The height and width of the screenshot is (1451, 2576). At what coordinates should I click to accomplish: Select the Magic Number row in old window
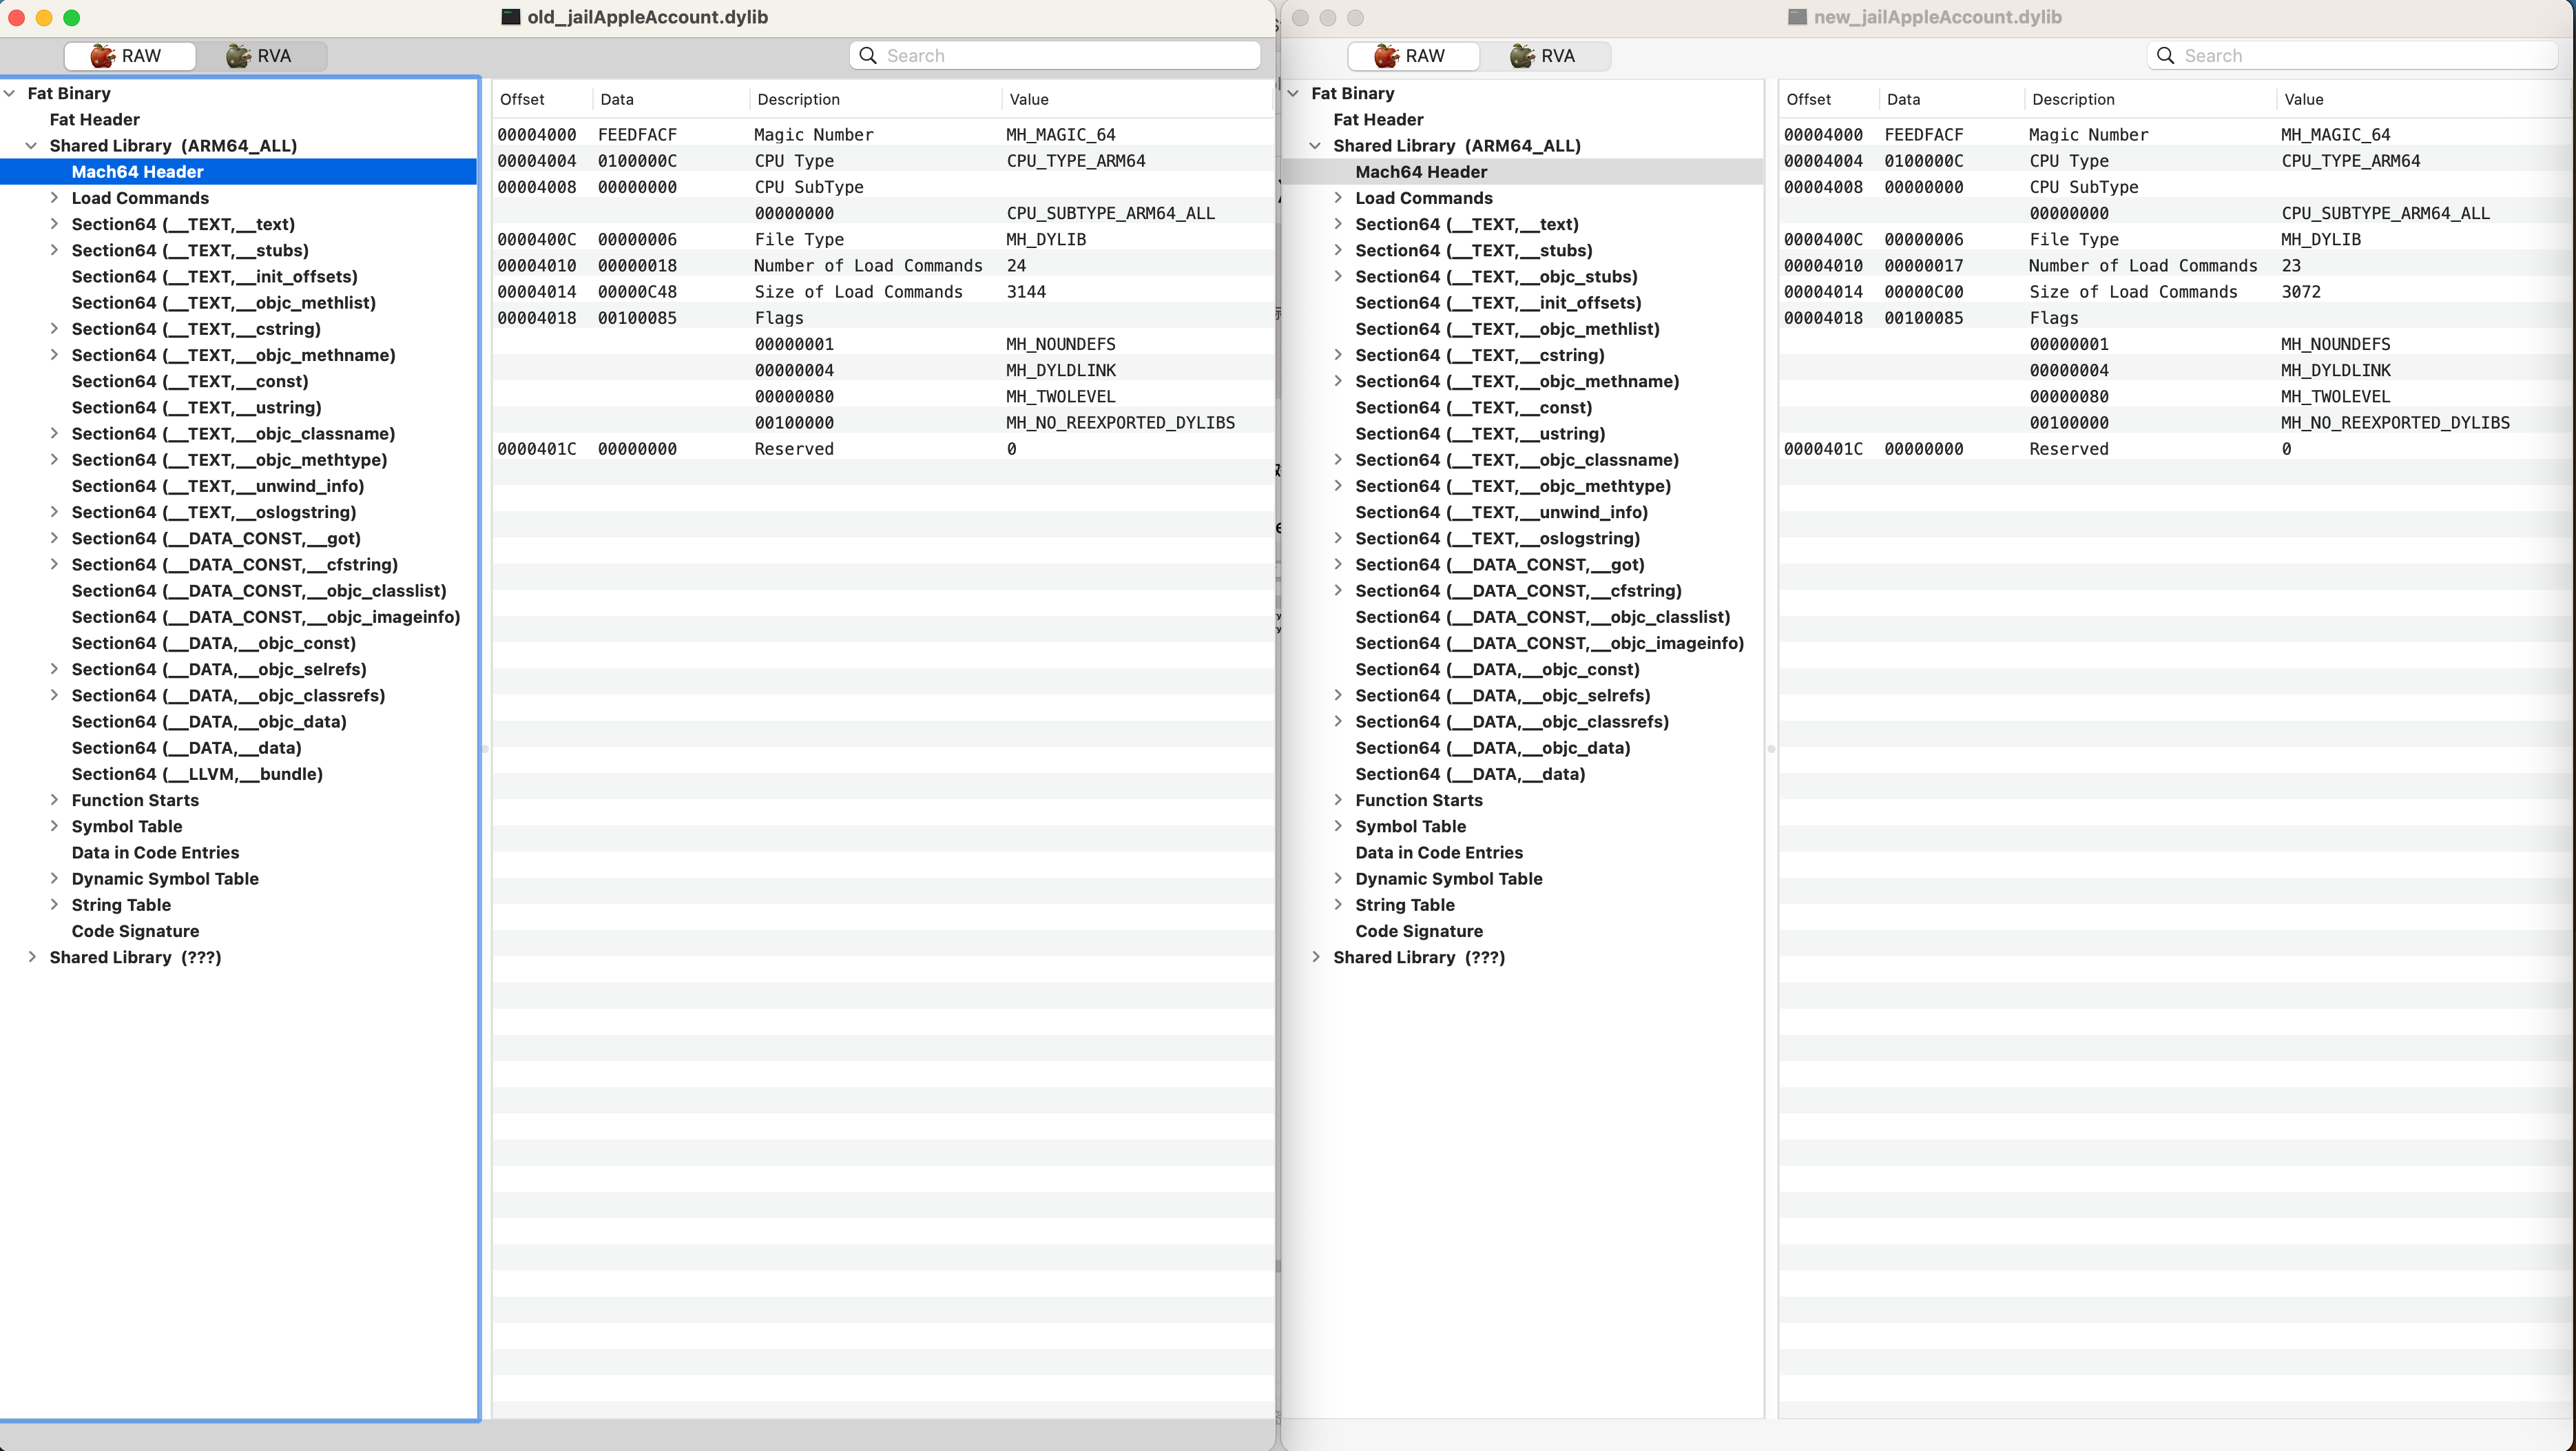point(883,135)
